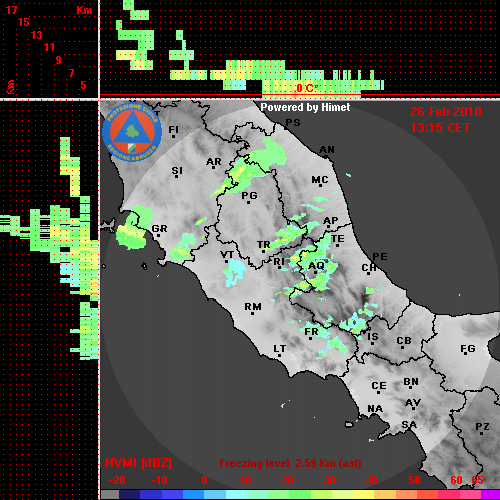500x500 pixels.
Task: Click the 'SA' city label on map
Action: [x=409, y=425]
